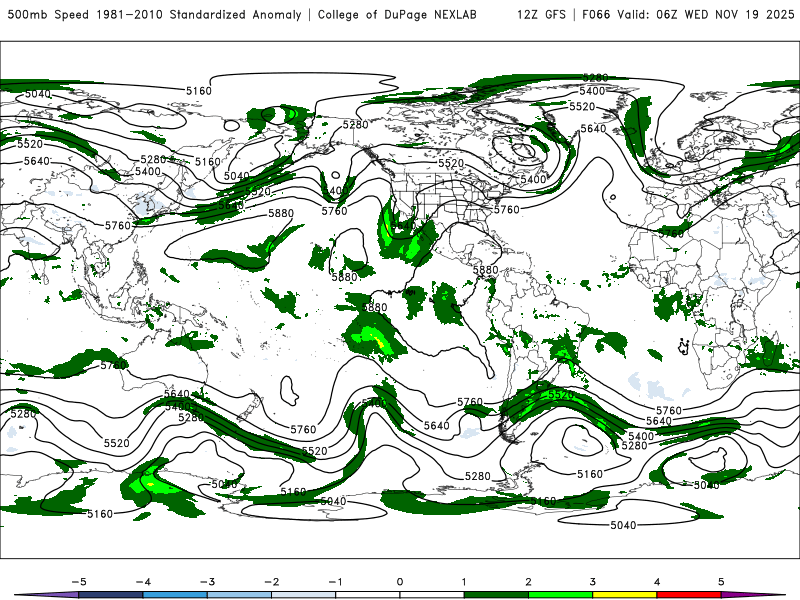Click the '-2' colorbar tick label
This screenshot has height=600, width=800.
tap(271, 582)
